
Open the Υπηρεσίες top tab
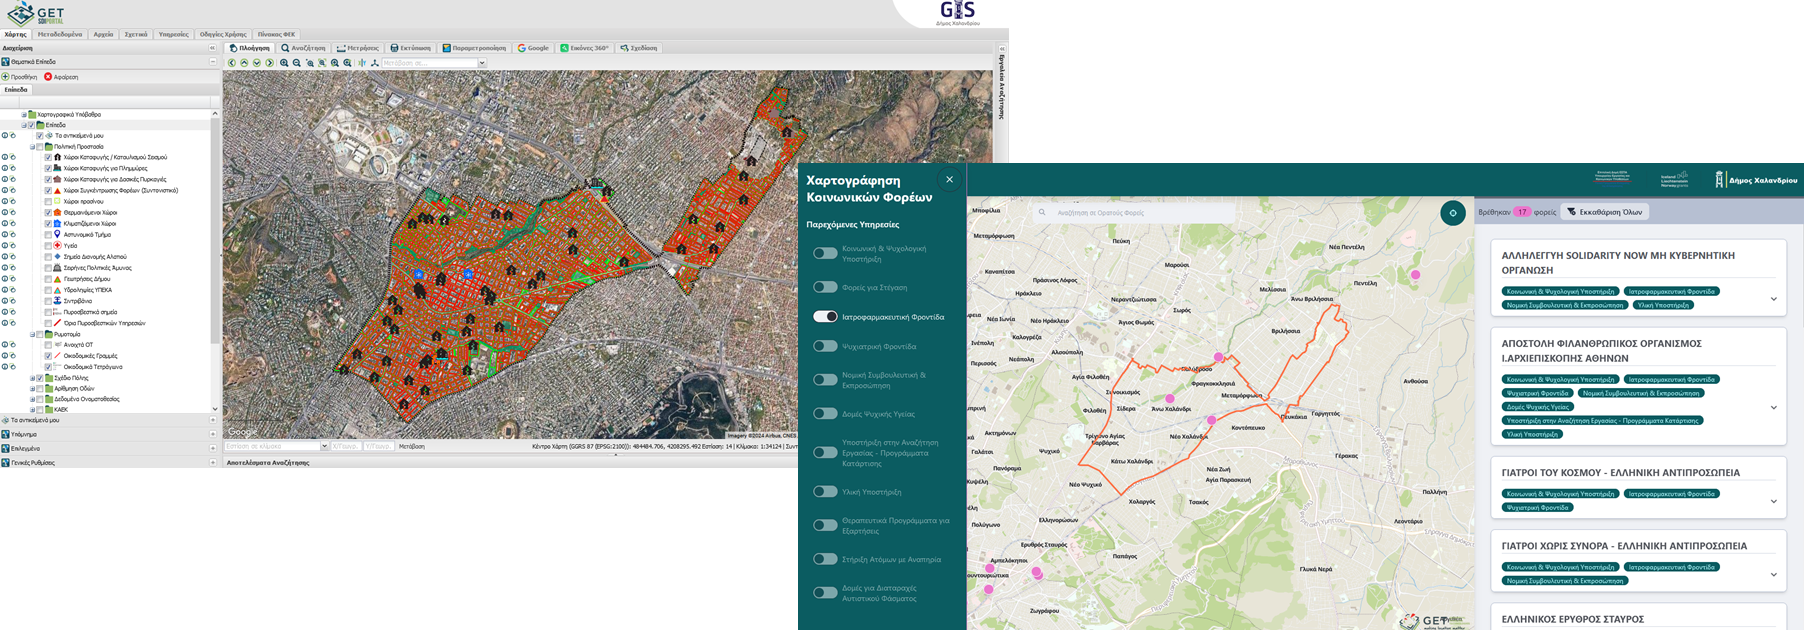[x=173, y=34]
